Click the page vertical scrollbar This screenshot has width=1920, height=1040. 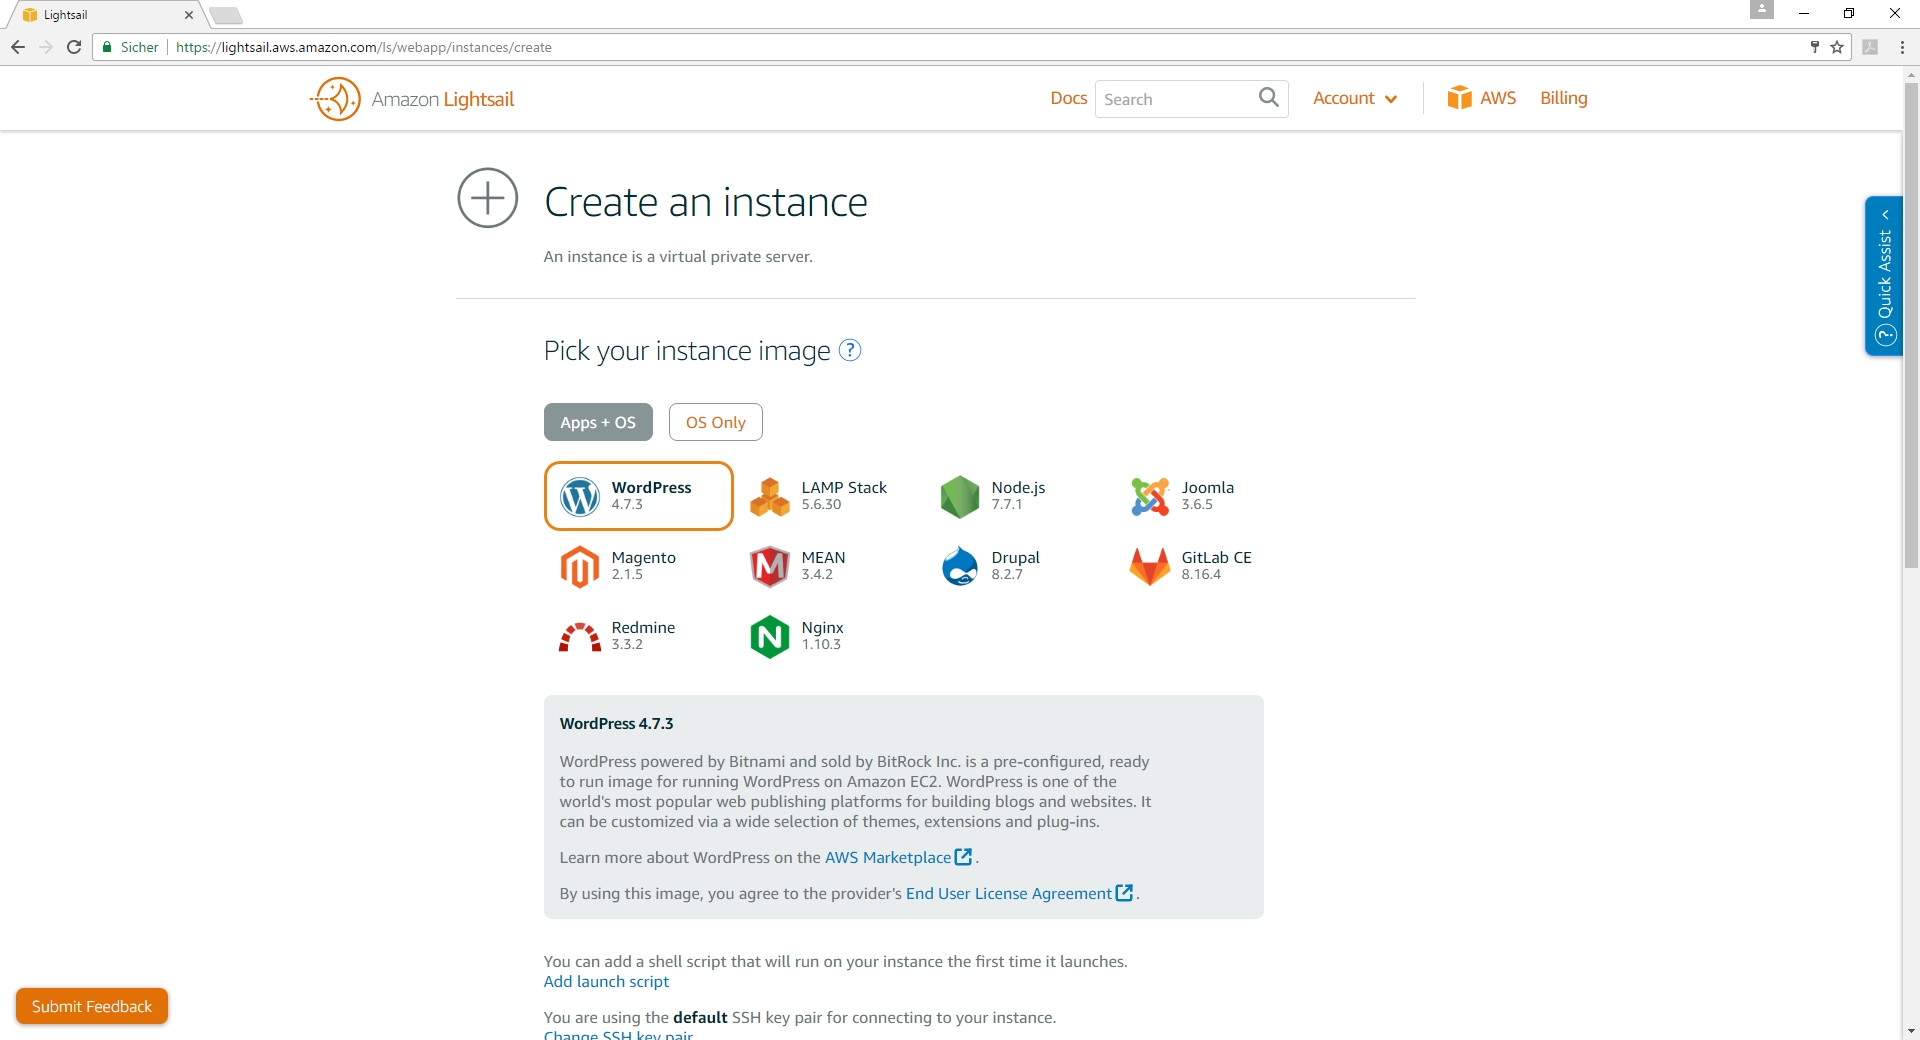coord(1911,325)
